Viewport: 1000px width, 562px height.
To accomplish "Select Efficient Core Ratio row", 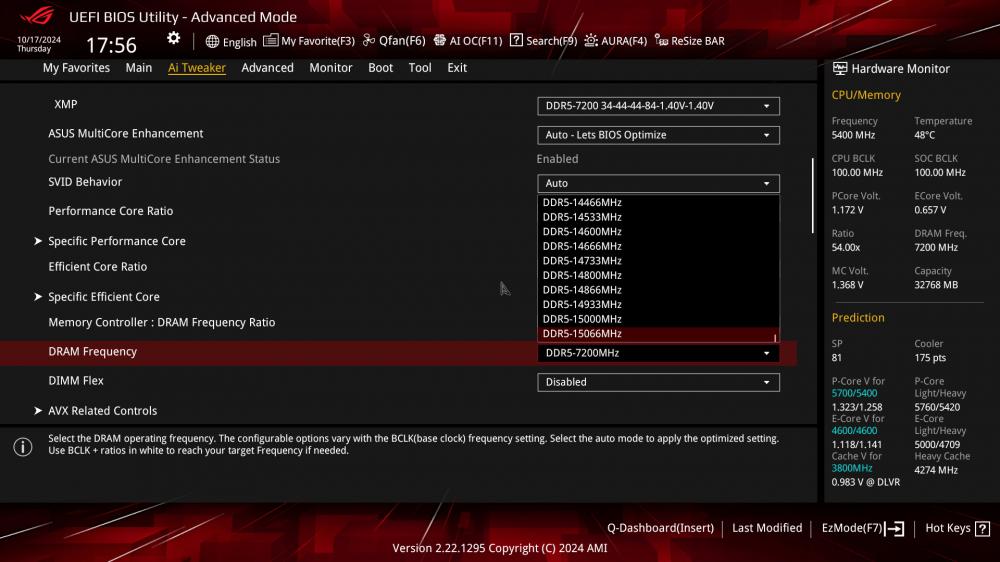I will coord(98,267).
